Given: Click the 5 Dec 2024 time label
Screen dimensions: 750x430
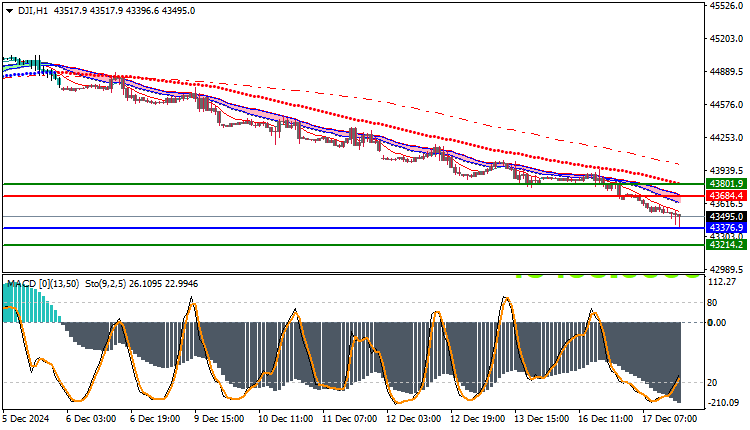Looking at the screenshot, I should point(26,419).
